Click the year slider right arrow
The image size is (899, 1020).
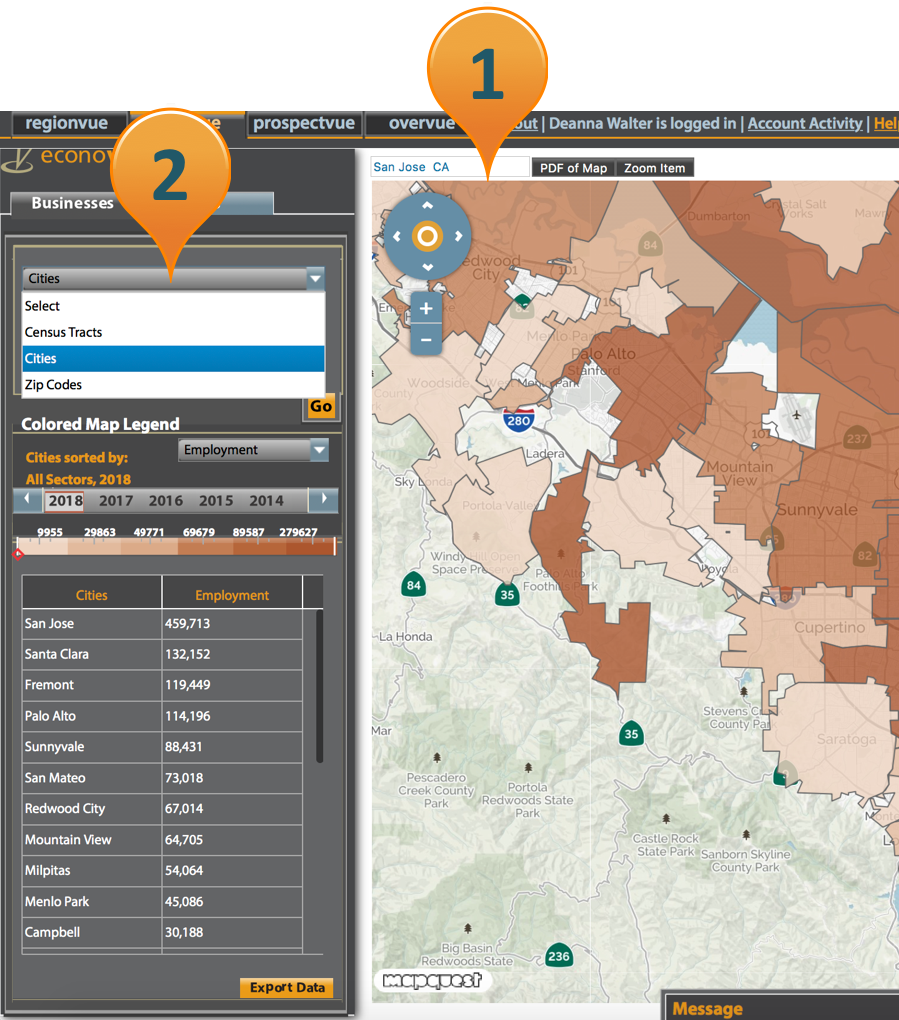point(324,500)
